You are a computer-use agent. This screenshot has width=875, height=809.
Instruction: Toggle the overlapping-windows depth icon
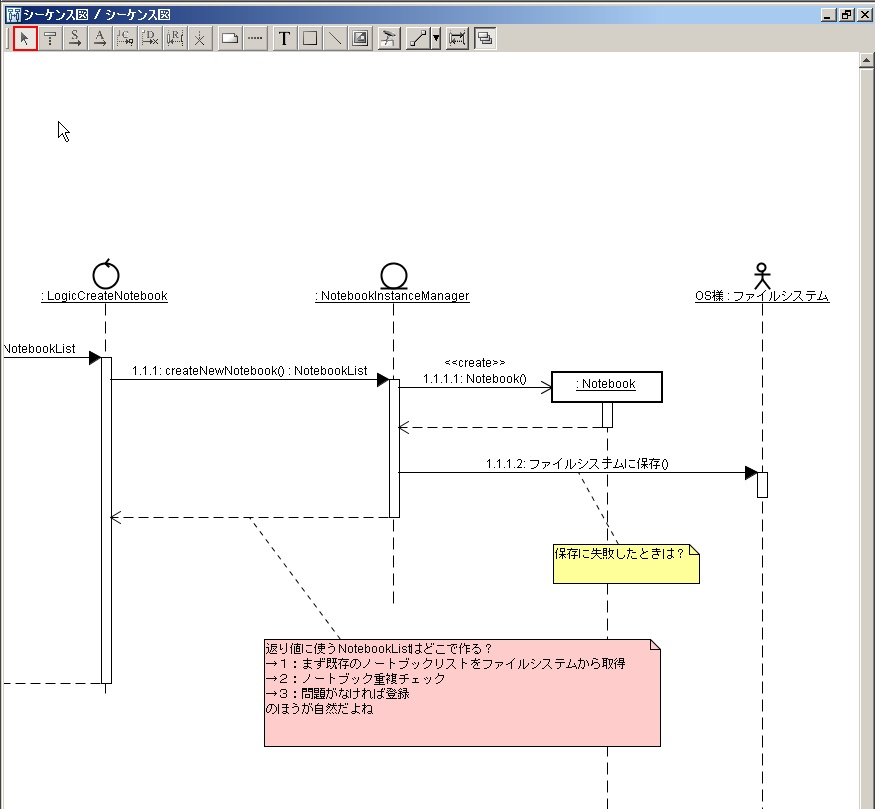(x=485, y=38)
